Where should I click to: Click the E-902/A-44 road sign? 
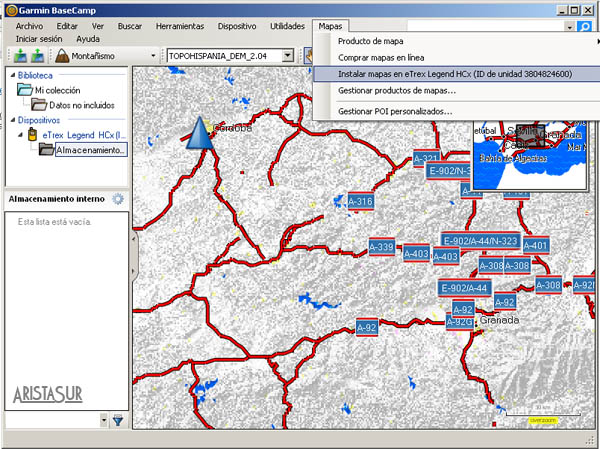tap(465, 288)
